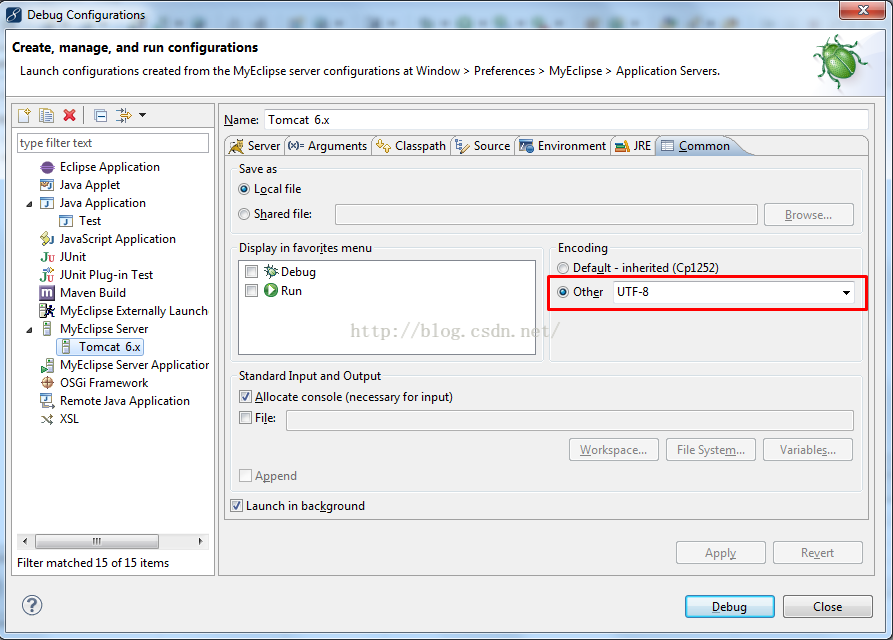Click the Workspace... button
The height and width of the screenshot is (640, 893).
tap(613, 450)
